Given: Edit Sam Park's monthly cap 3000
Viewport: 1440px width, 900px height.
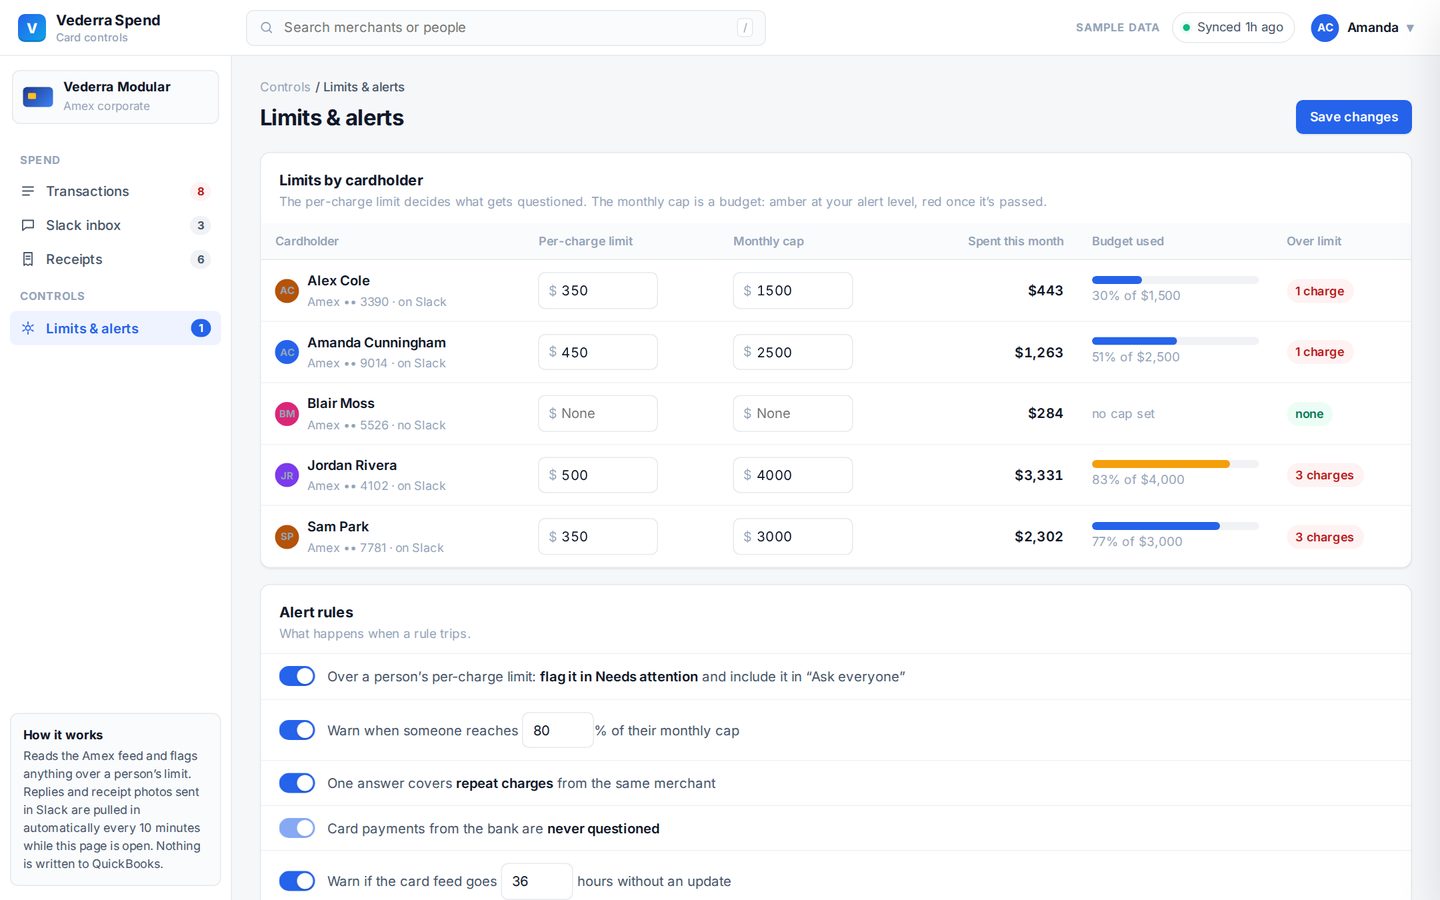Looking at the screenshot, I should point(793,537).
